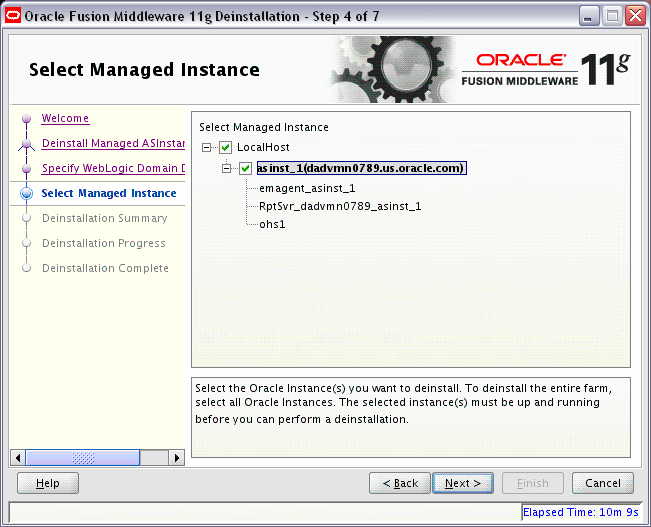Click the Help button
This screenshot has width=651, height=527.
(48, 483)
